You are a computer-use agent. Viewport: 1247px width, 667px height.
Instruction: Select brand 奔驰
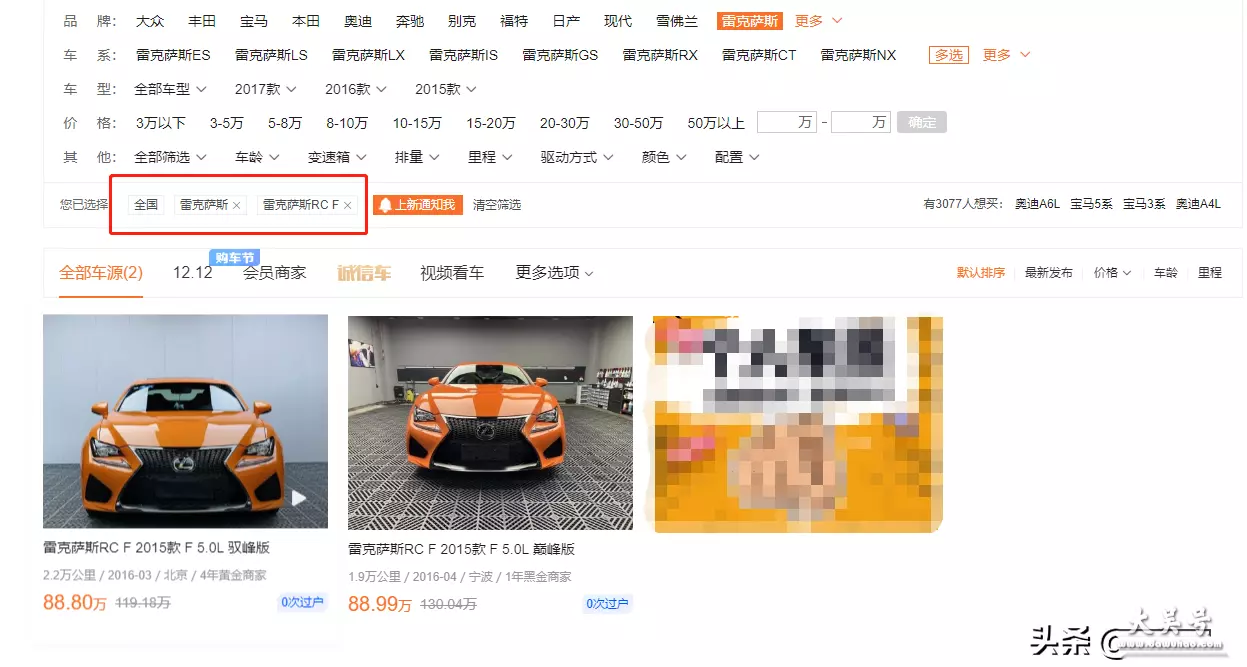click(x=410, y=21)
